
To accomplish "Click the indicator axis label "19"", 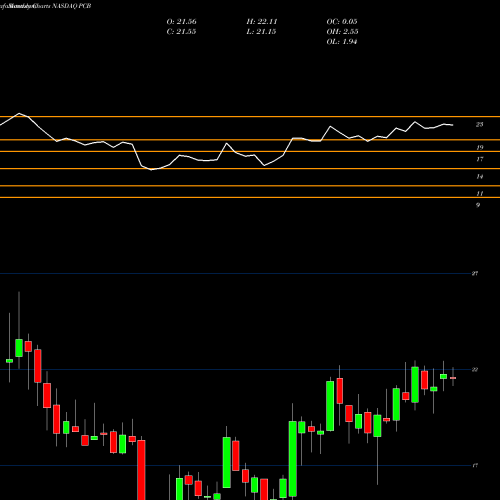I will [479, 148].
